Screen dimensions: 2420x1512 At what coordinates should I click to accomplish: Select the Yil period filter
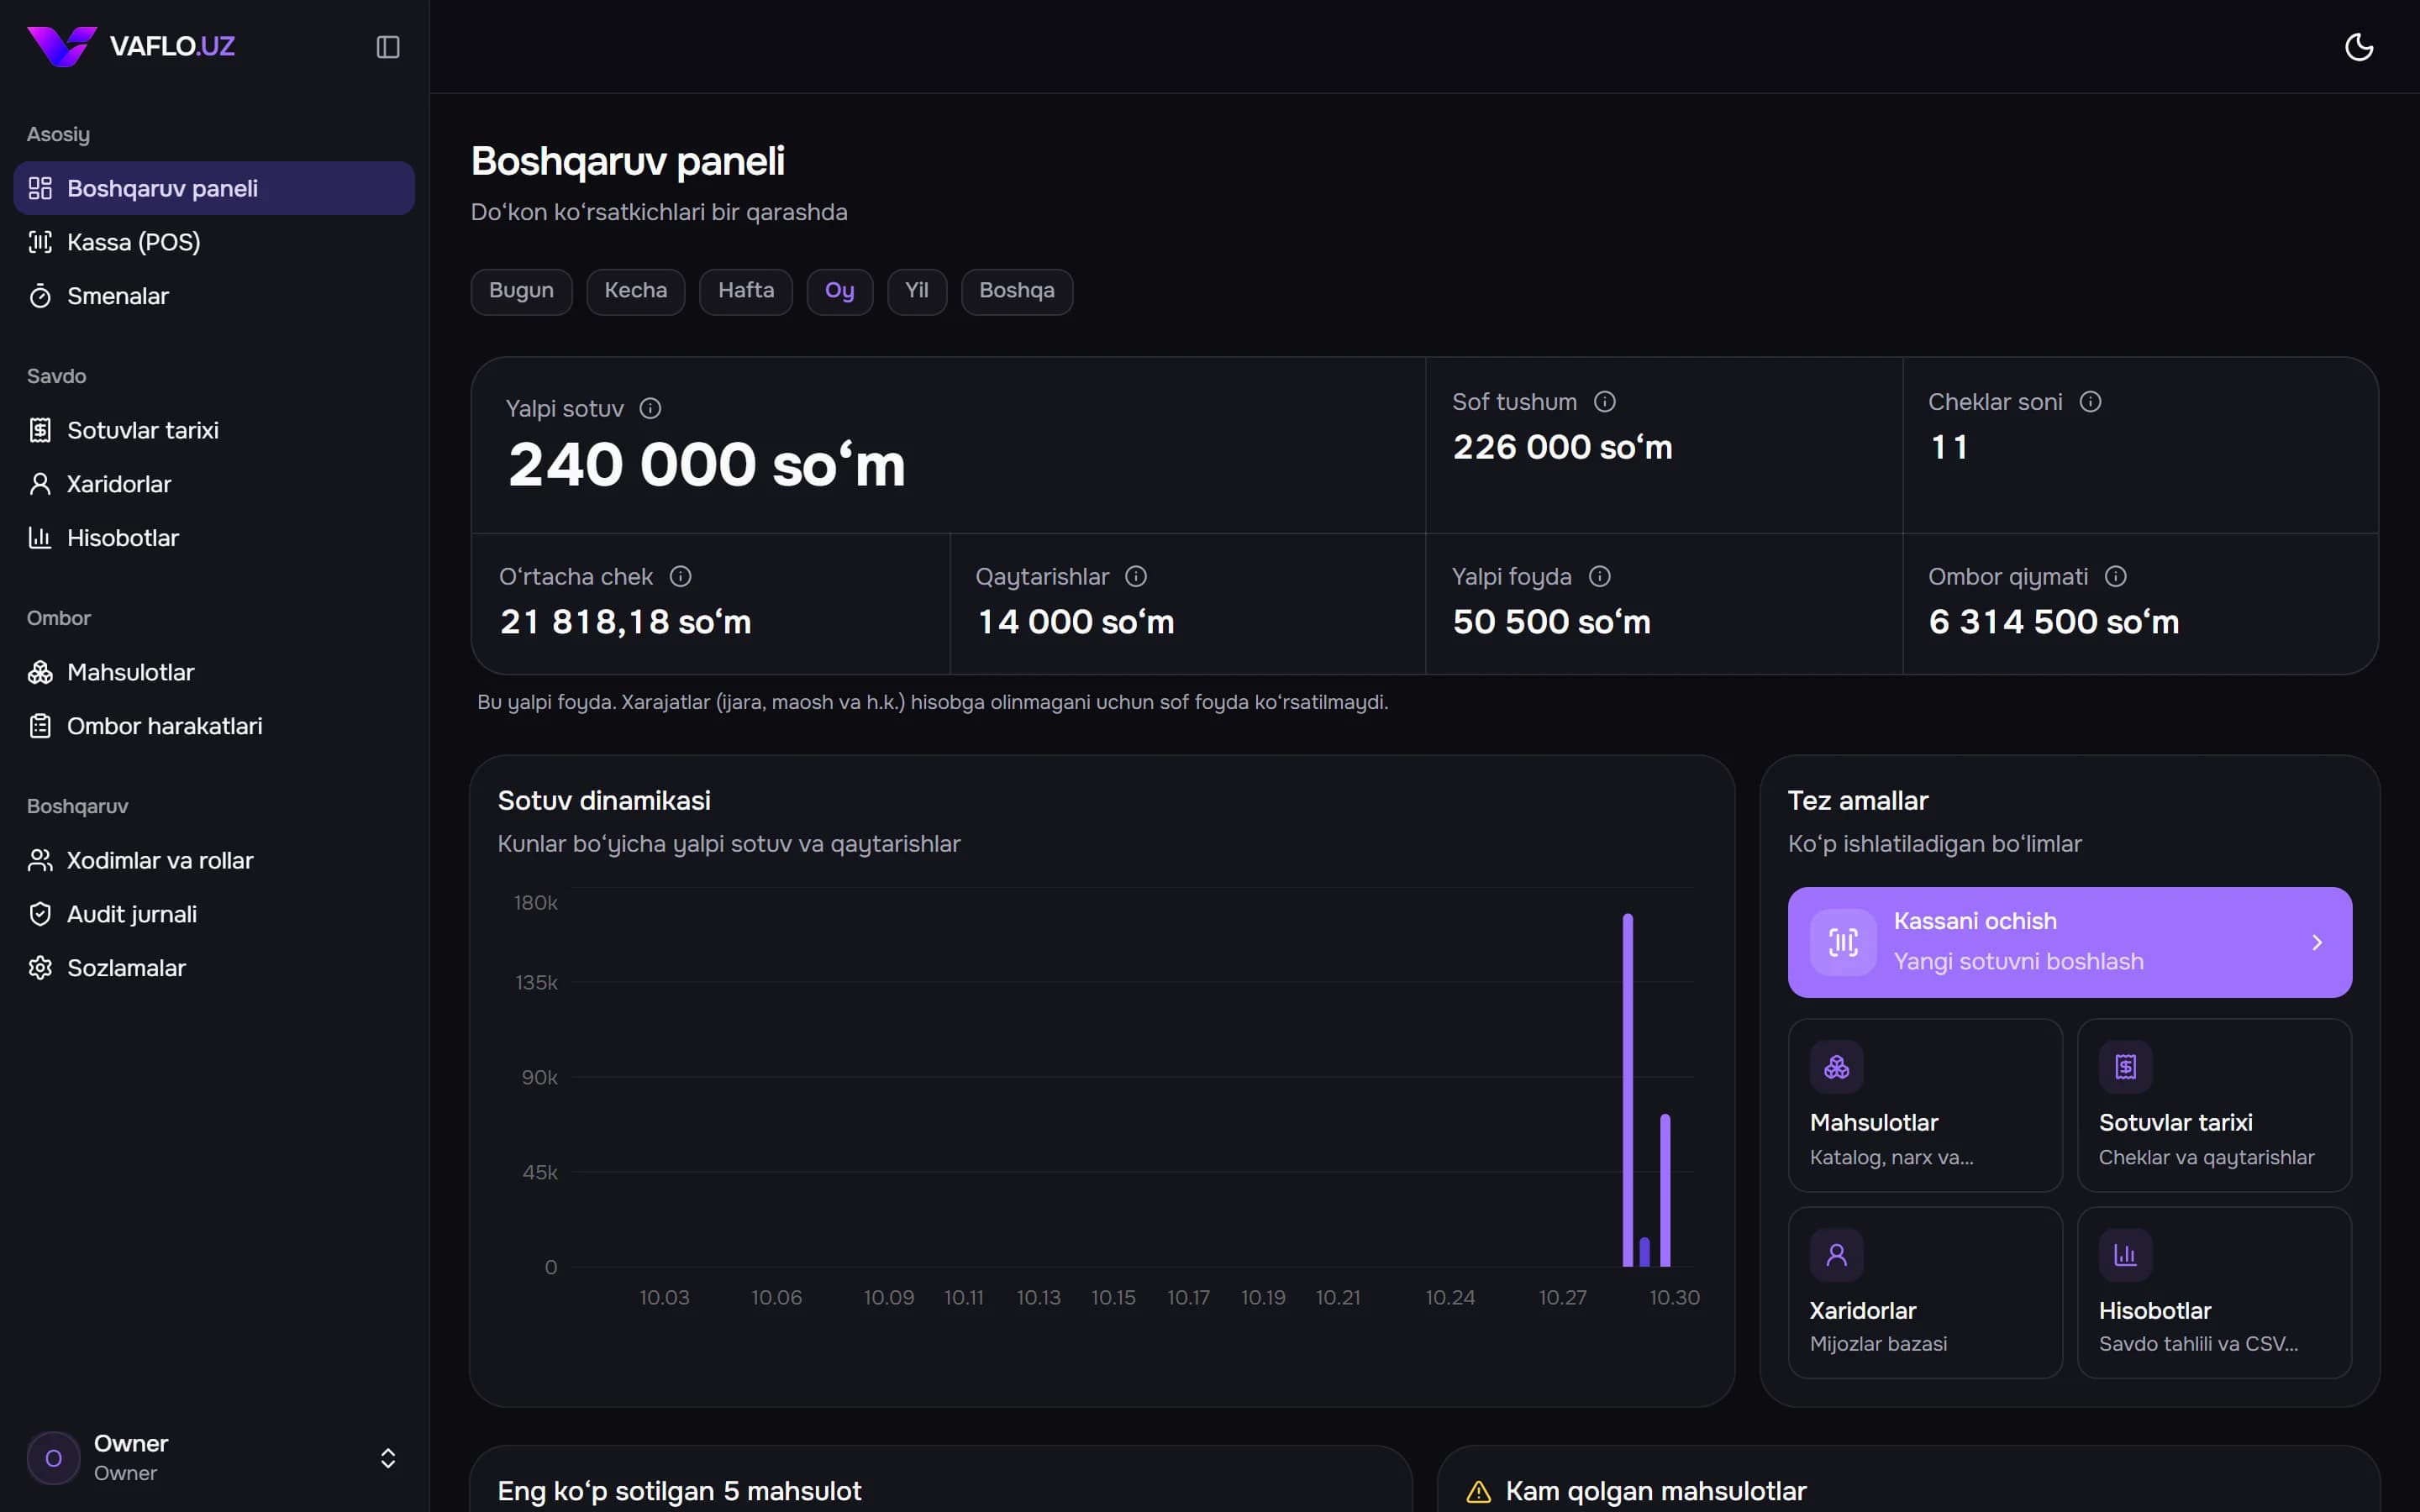(917, 291)
